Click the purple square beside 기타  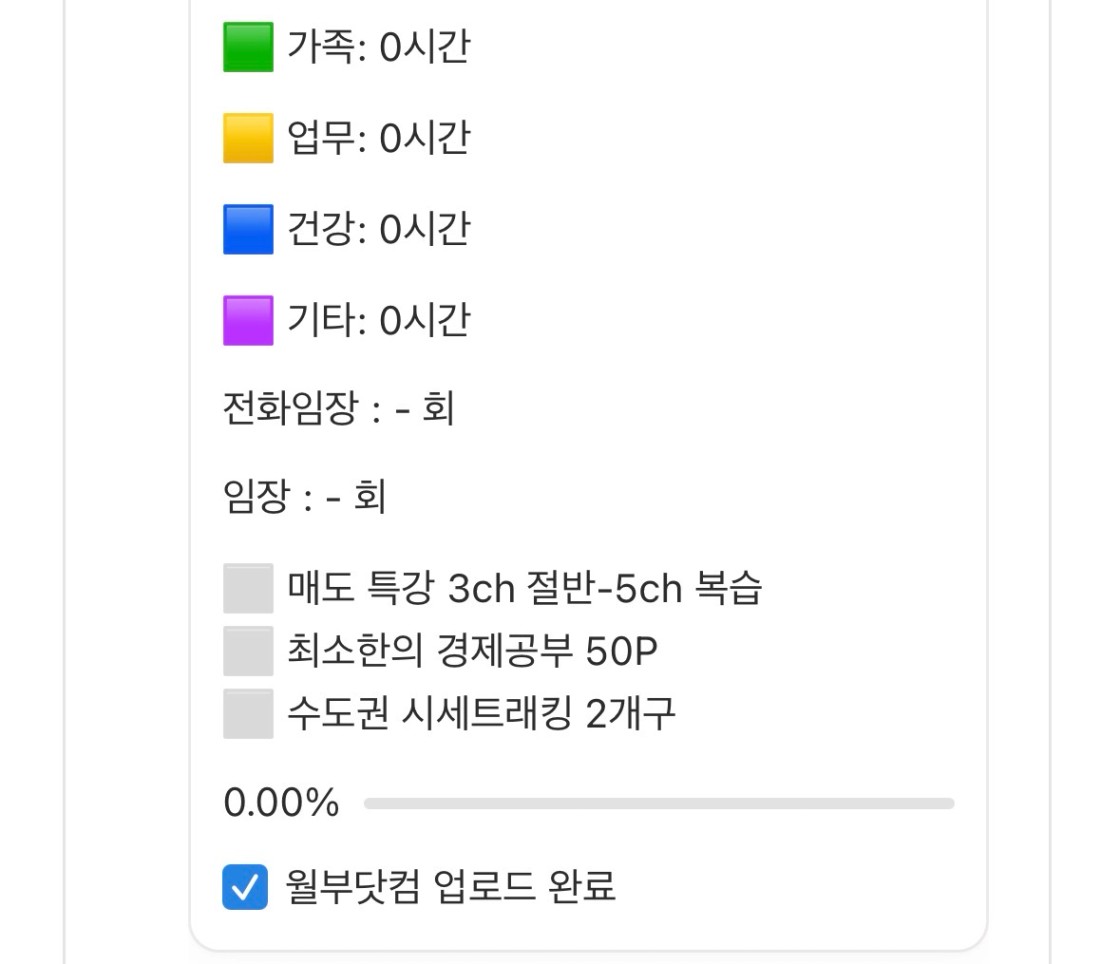[248, 320]
